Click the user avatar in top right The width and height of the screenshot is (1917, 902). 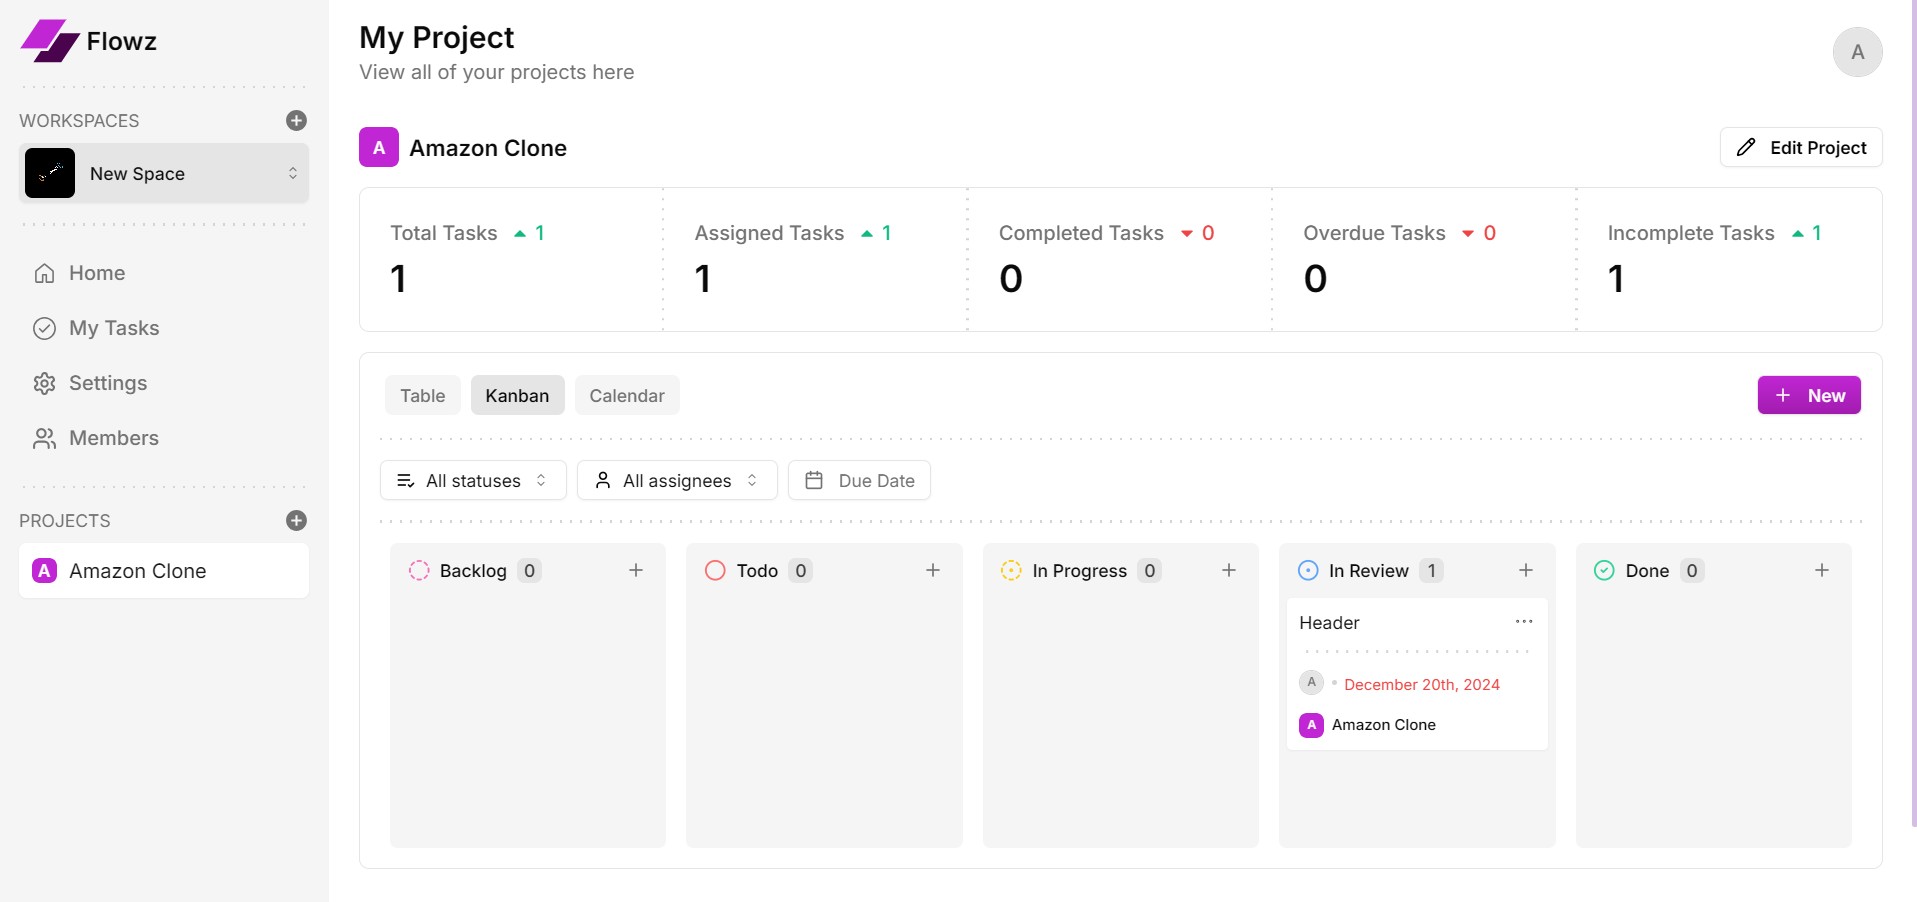pyautogui.click(x=1856, y=52)
